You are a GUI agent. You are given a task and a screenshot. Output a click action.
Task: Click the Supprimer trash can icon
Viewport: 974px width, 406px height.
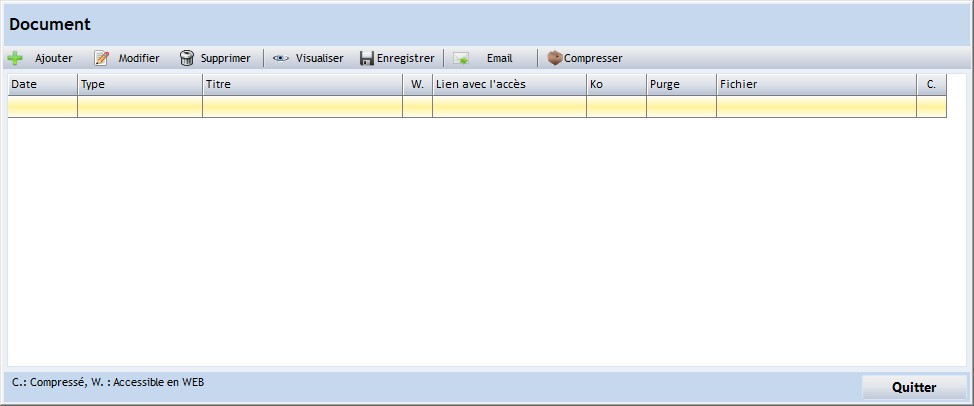pyautogui.click(x=186, y=58)
